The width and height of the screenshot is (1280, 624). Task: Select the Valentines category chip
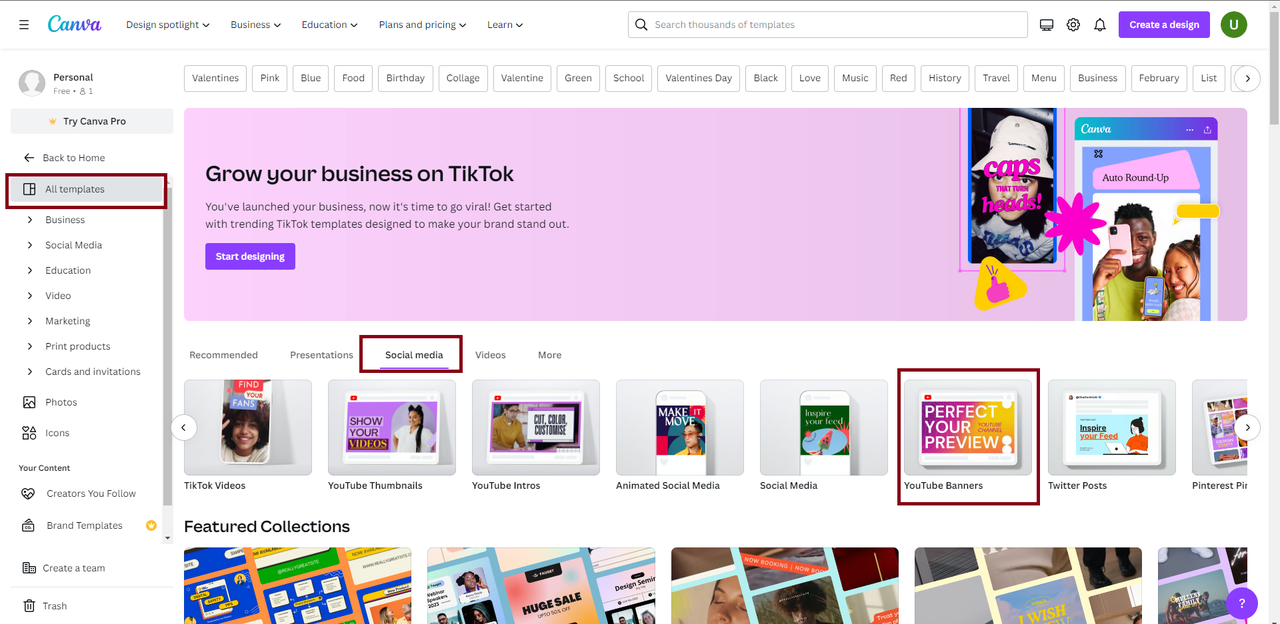(215, 78)
